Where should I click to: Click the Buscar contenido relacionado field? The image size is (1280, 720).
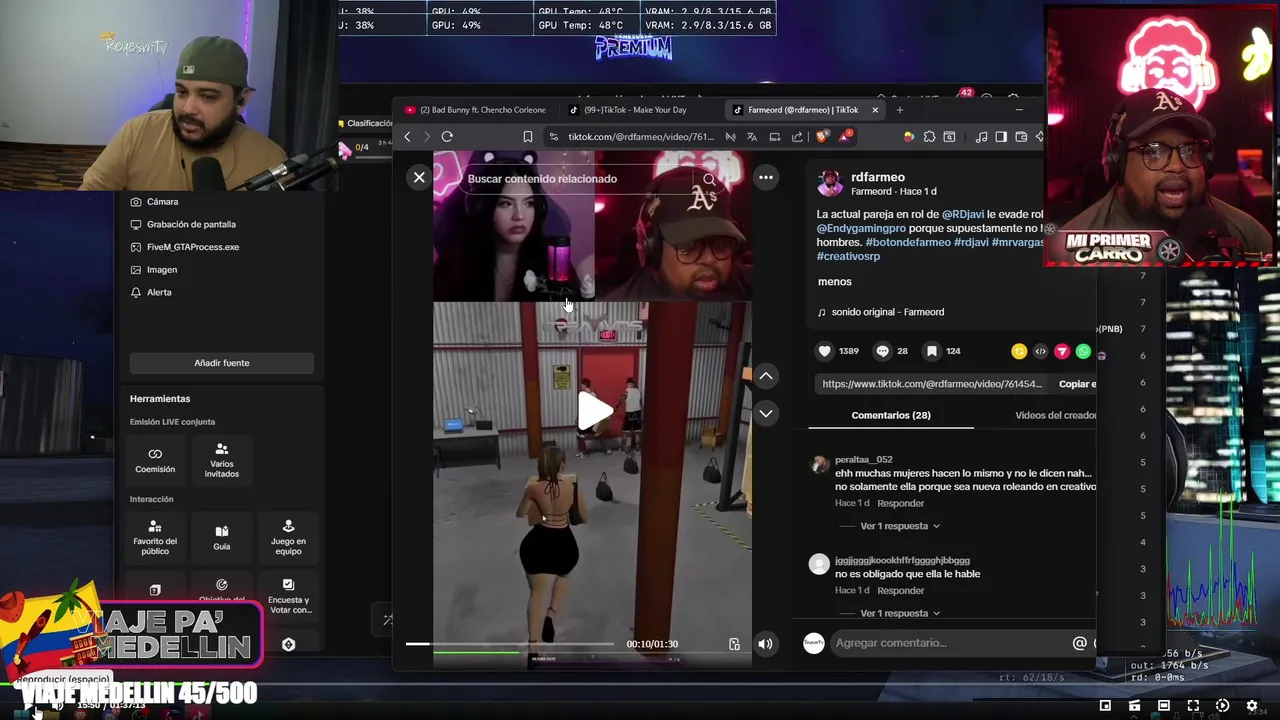(580, 179)
